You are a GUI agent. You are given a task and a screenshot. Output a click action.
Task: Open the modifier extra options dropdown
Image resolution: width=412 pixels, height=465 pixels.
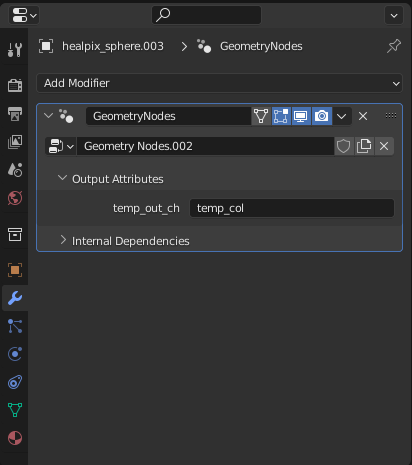(x=342, y=116)
